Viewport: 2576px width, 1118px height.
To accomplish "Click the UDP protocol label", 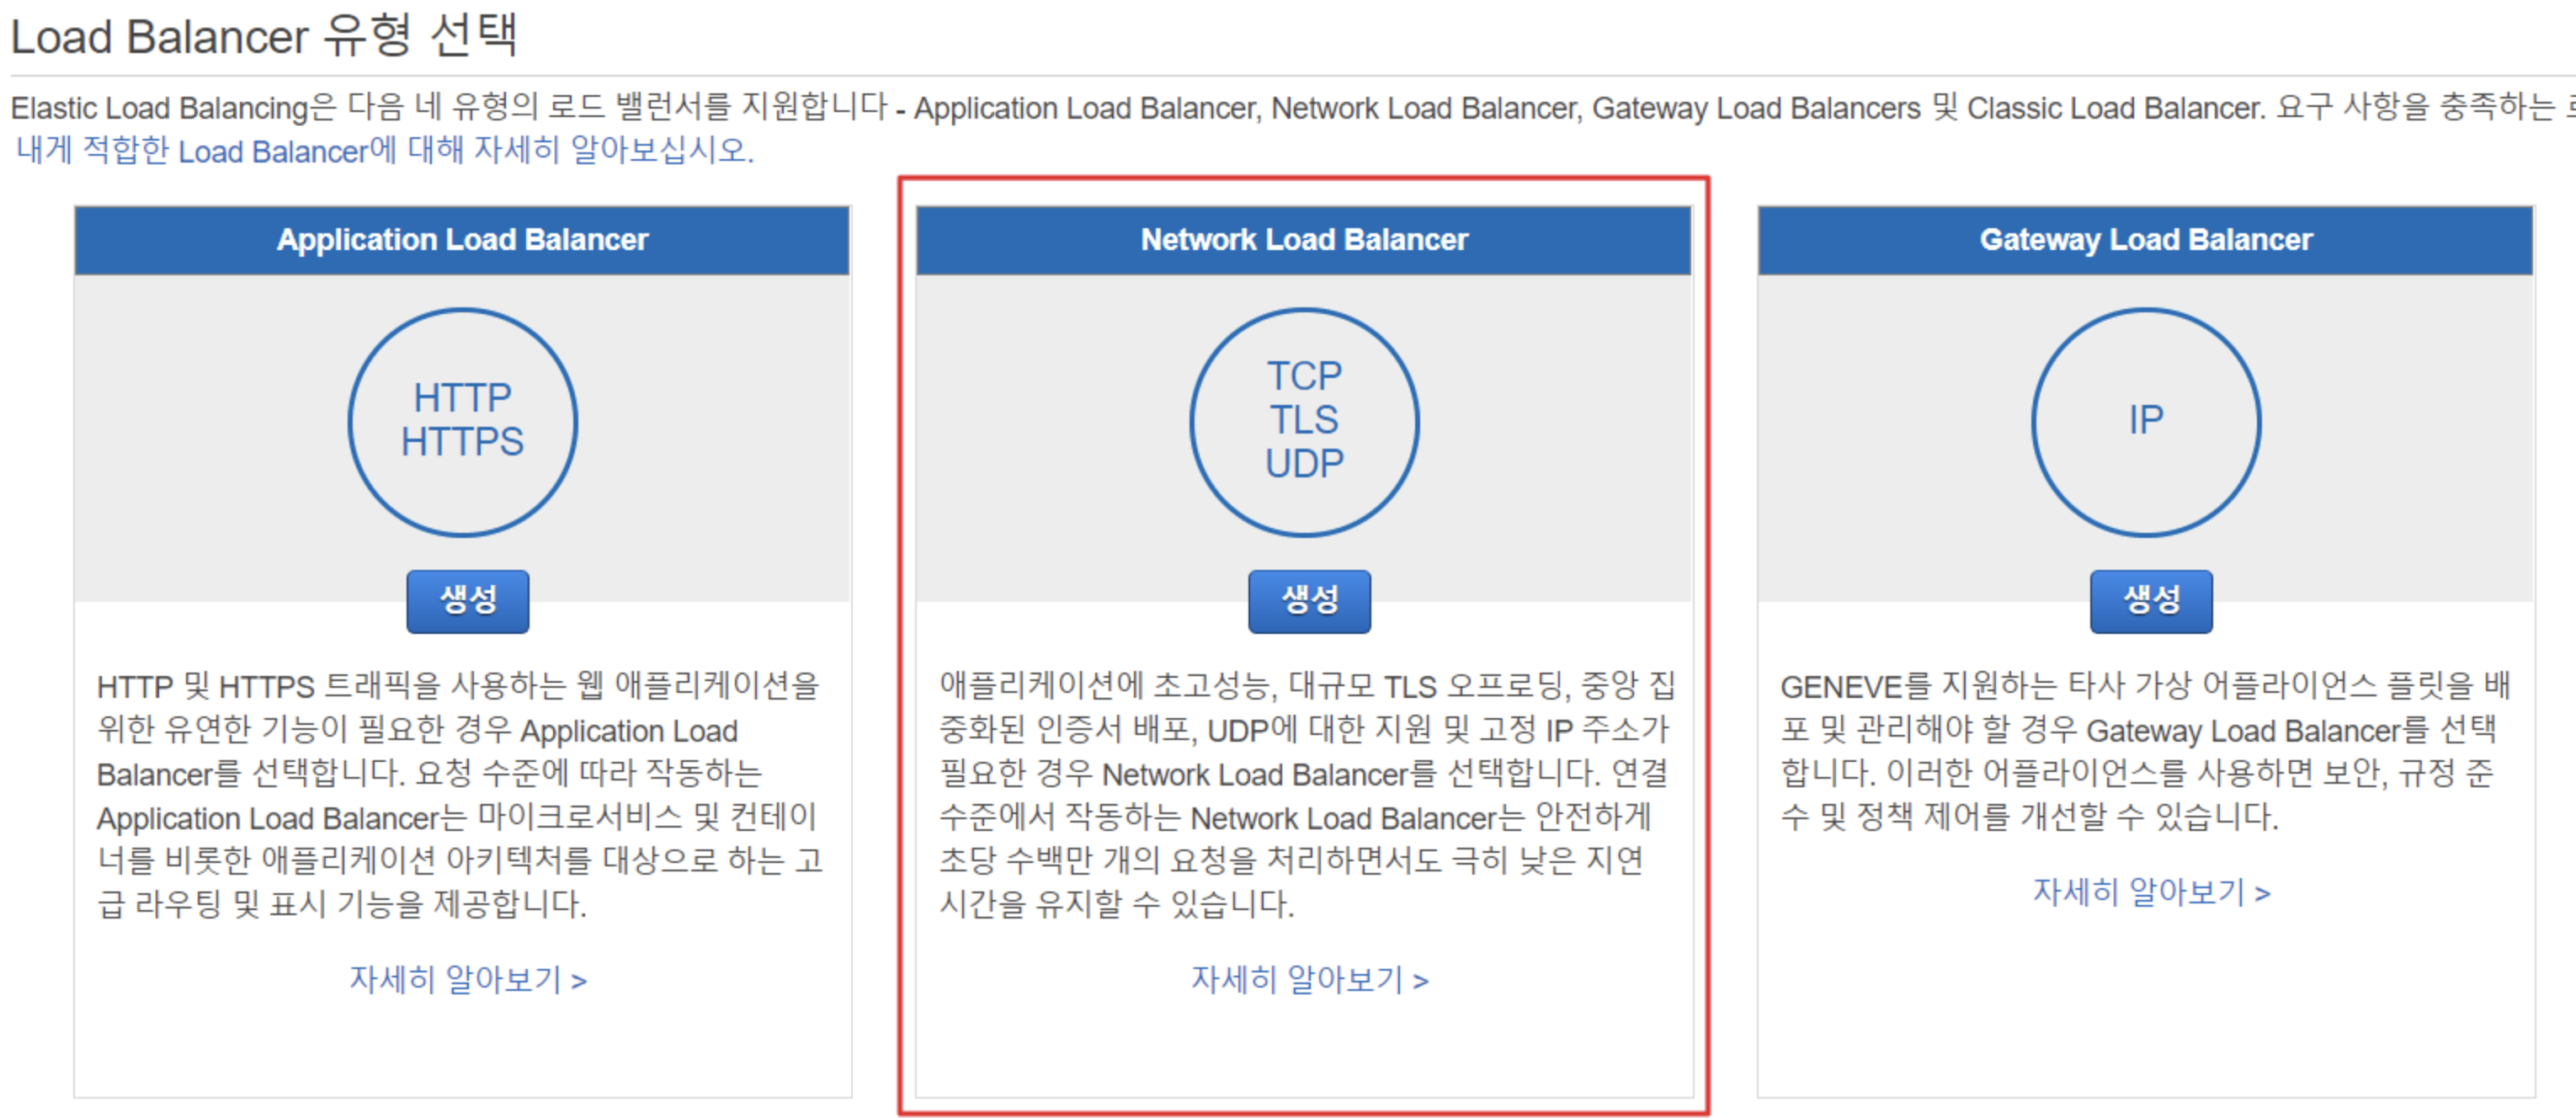I will pos(1304,464).
